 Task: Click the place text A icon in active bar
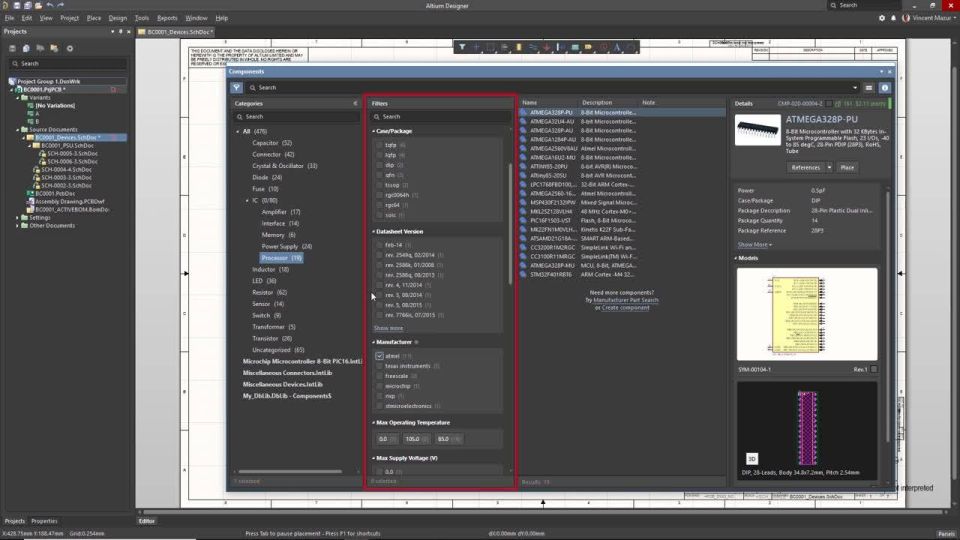(617, 47)
